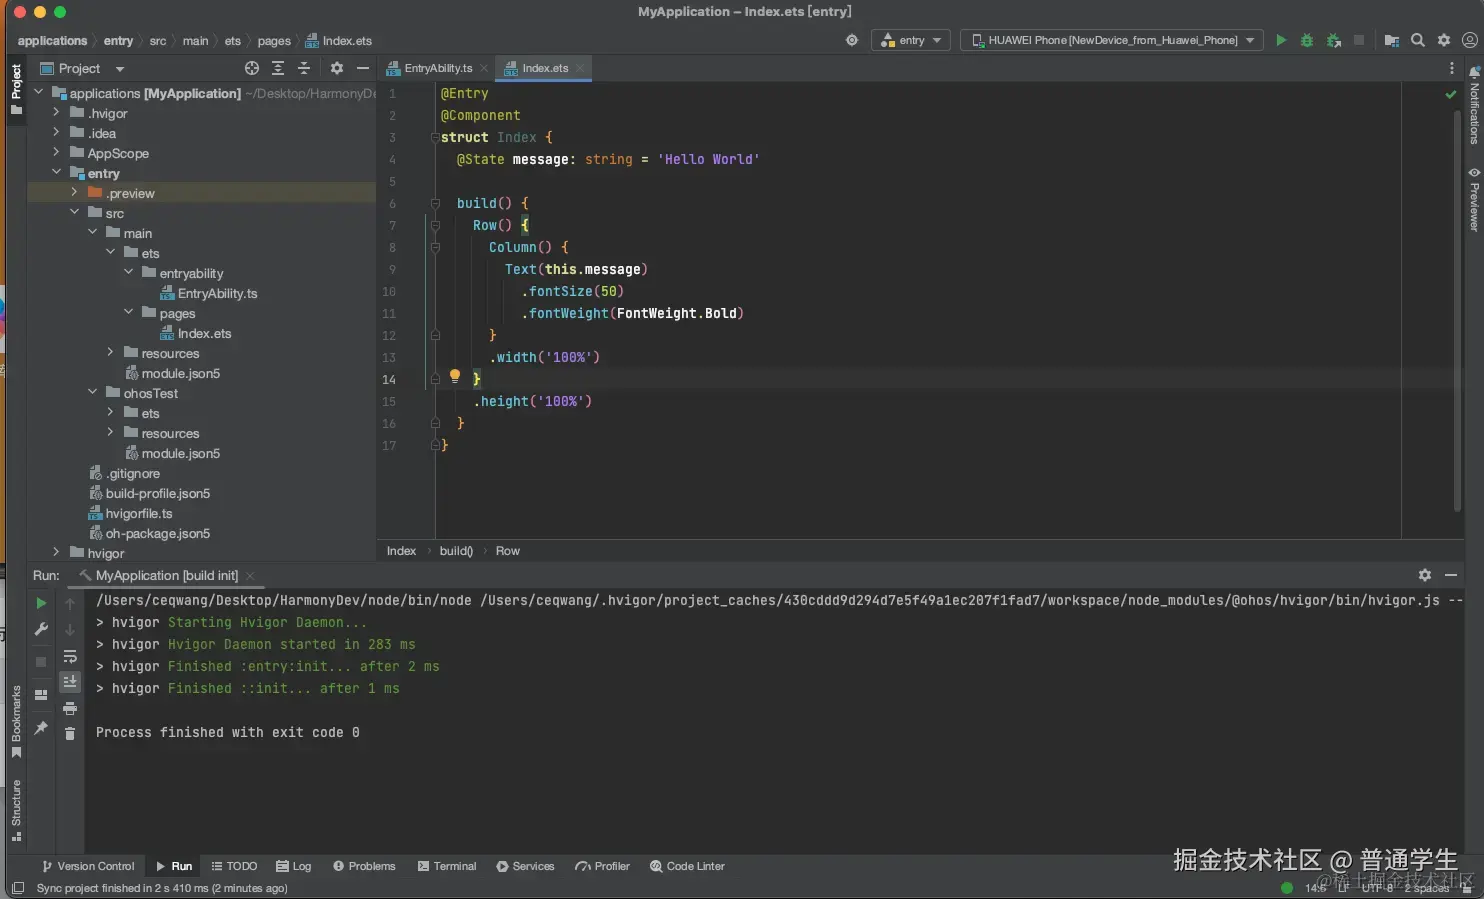Image resolution: width=1484 pixels, height=899 pixels.
Task: Toggle pin tab in Run panel
Action: click(41, 728)
